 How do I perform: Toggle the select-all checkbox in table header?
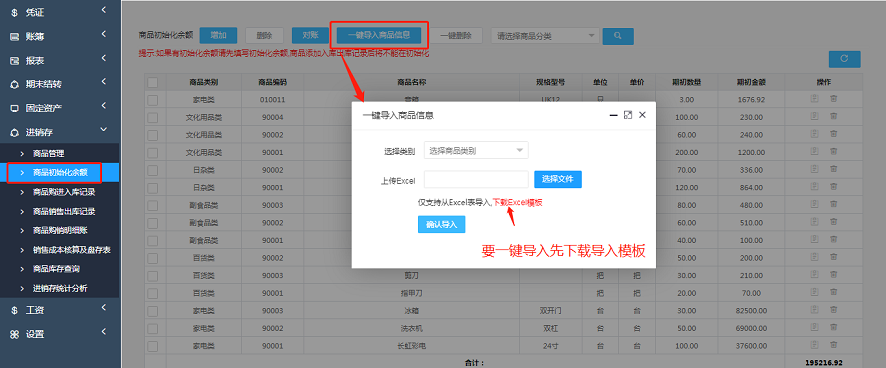(153, 83)
